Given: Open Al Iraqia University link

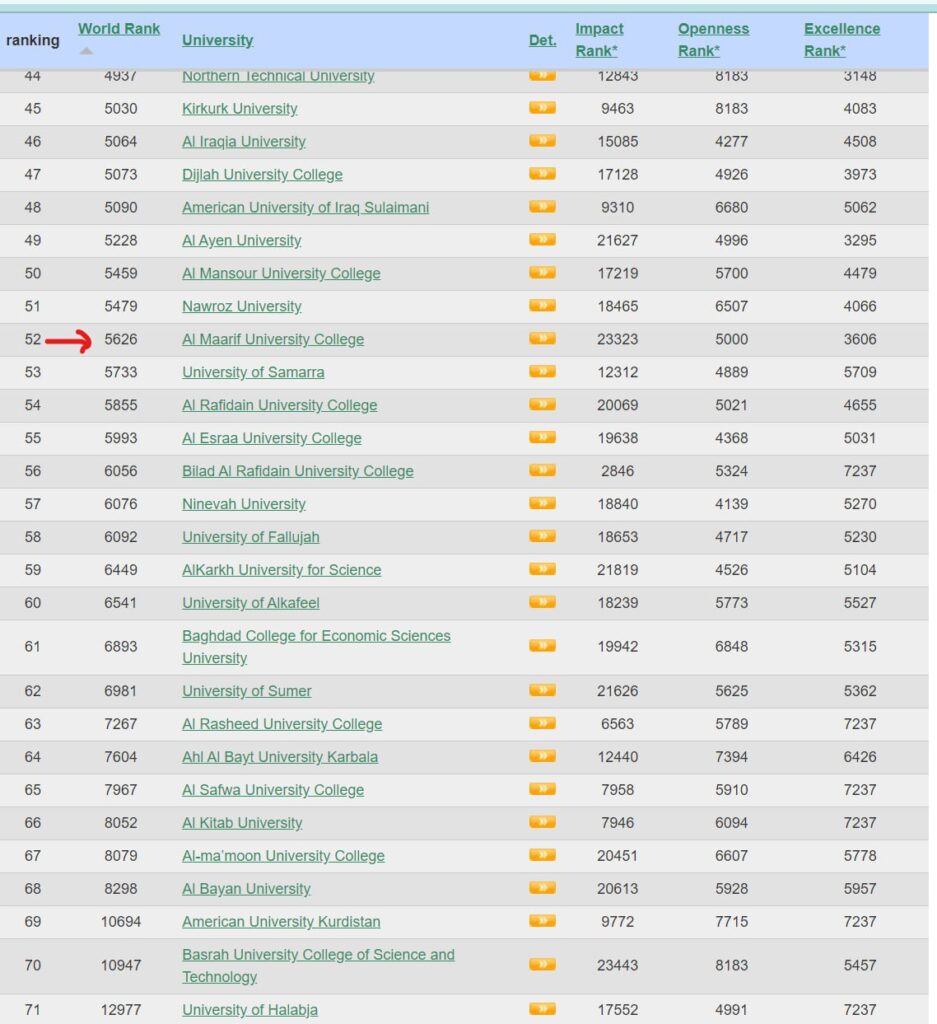Looking at the screenshot, I should pos(244,142).
